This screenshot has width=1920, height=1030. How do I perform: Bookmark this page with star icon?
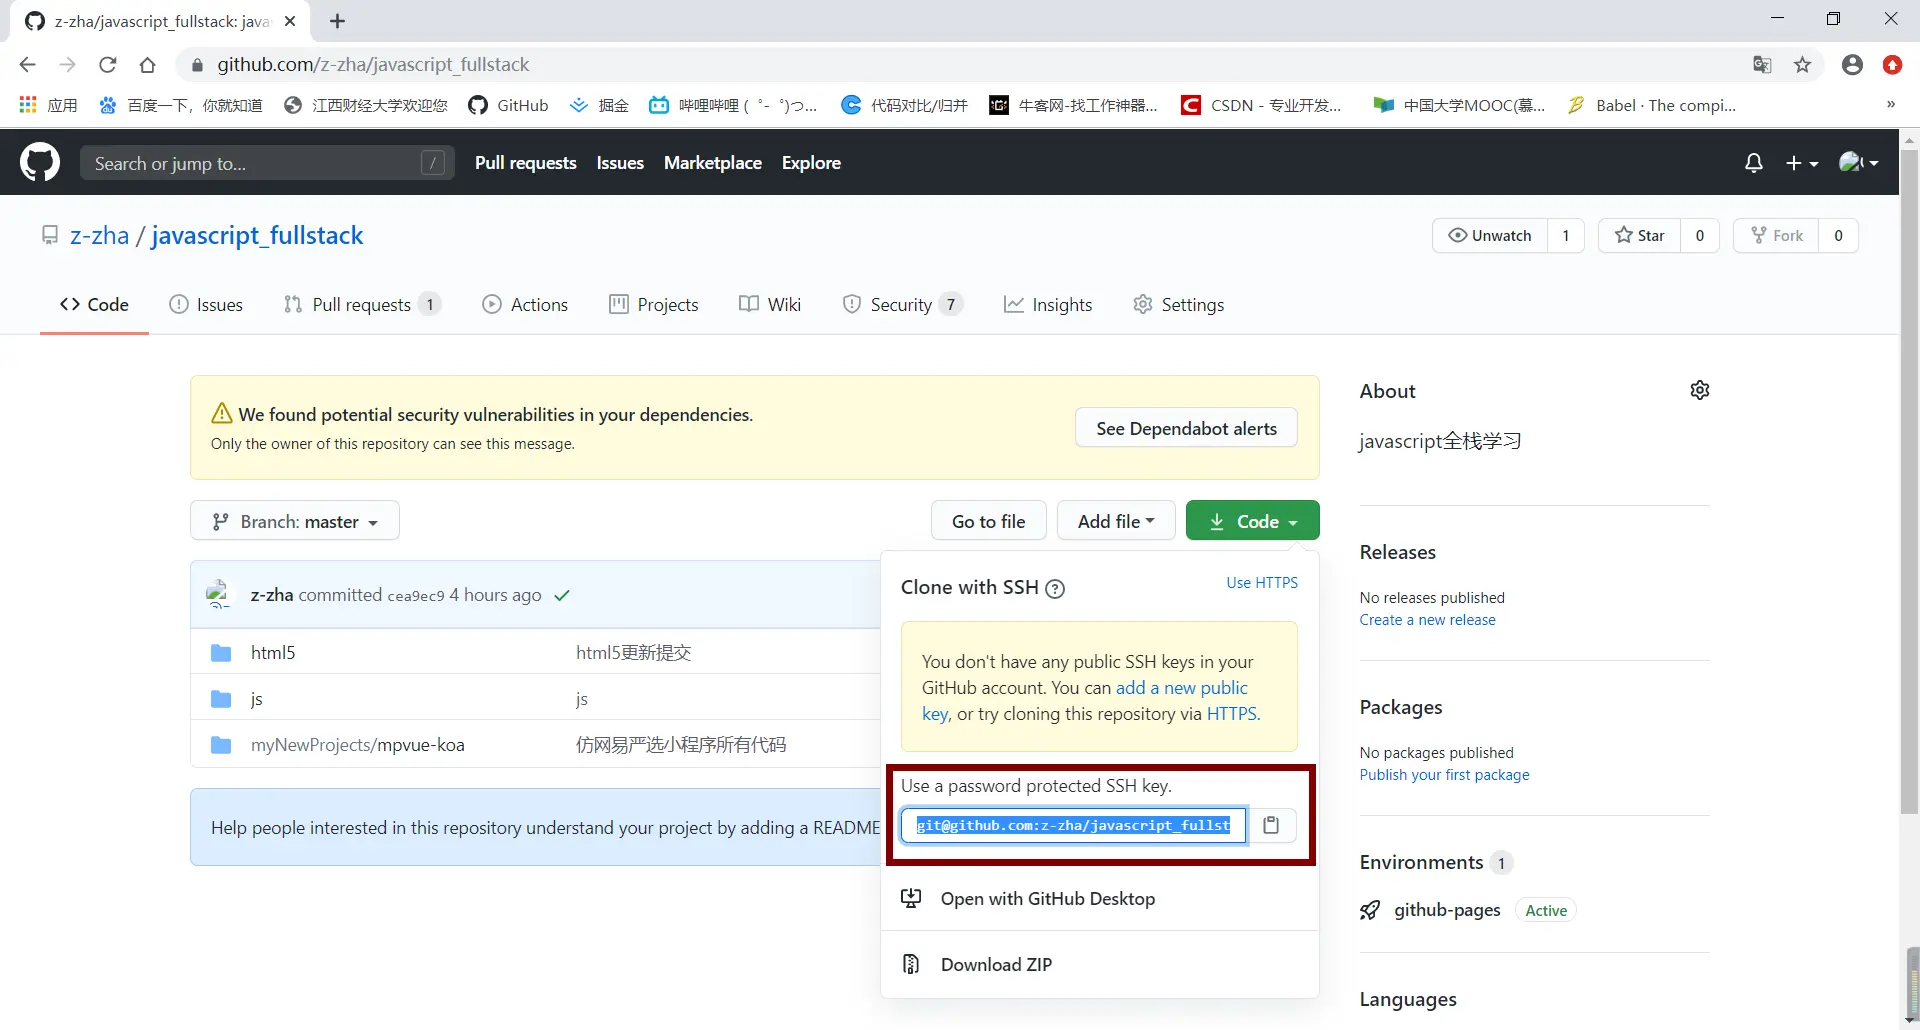tap(1802, 65)
